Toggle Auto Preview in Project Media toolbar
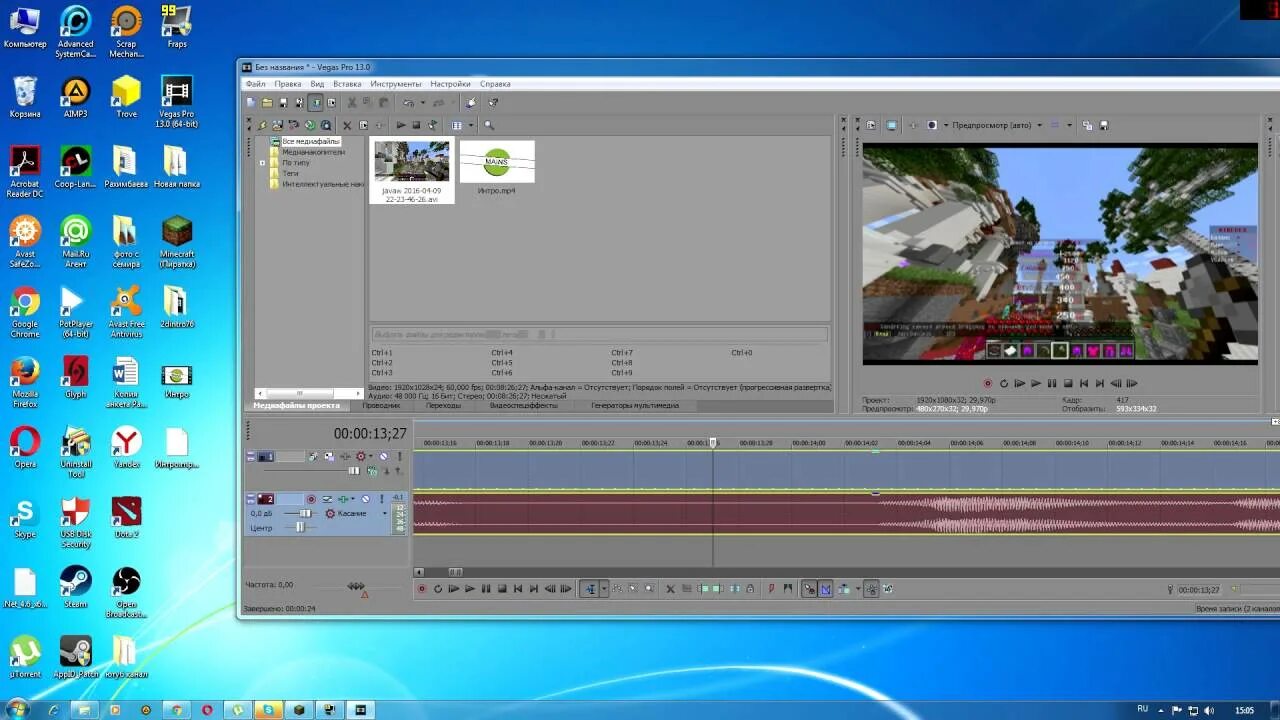 click(433, 125)
